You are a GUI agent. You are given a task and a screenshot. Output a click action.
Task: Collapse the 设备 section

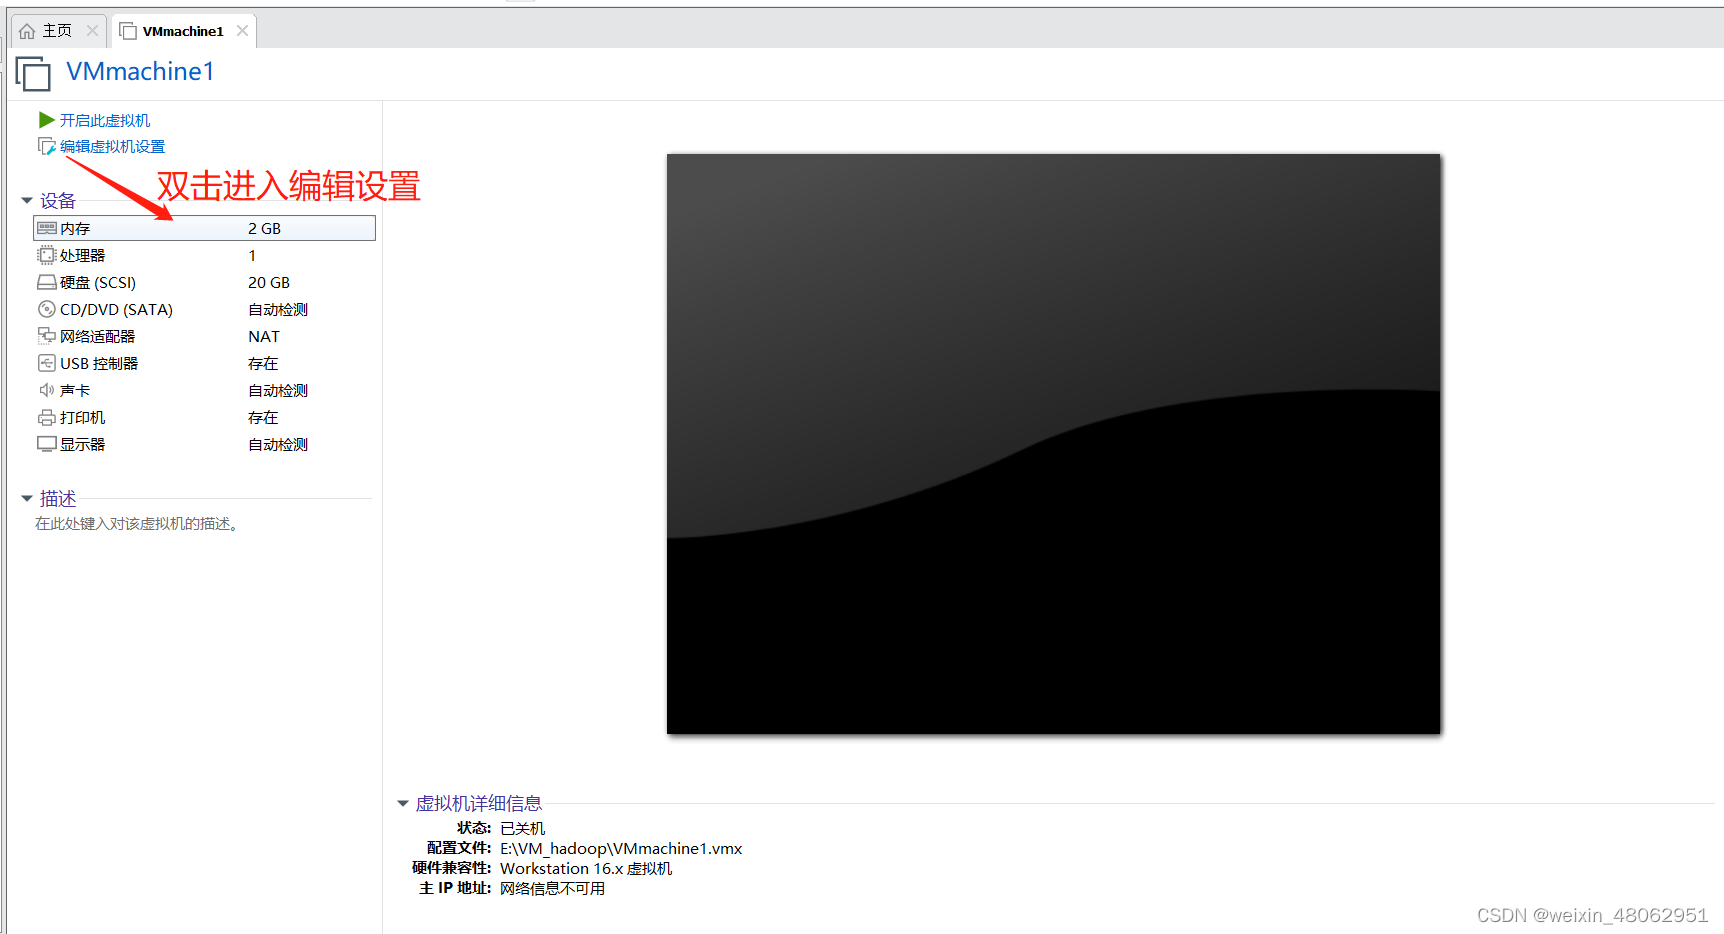coord(26,200)
